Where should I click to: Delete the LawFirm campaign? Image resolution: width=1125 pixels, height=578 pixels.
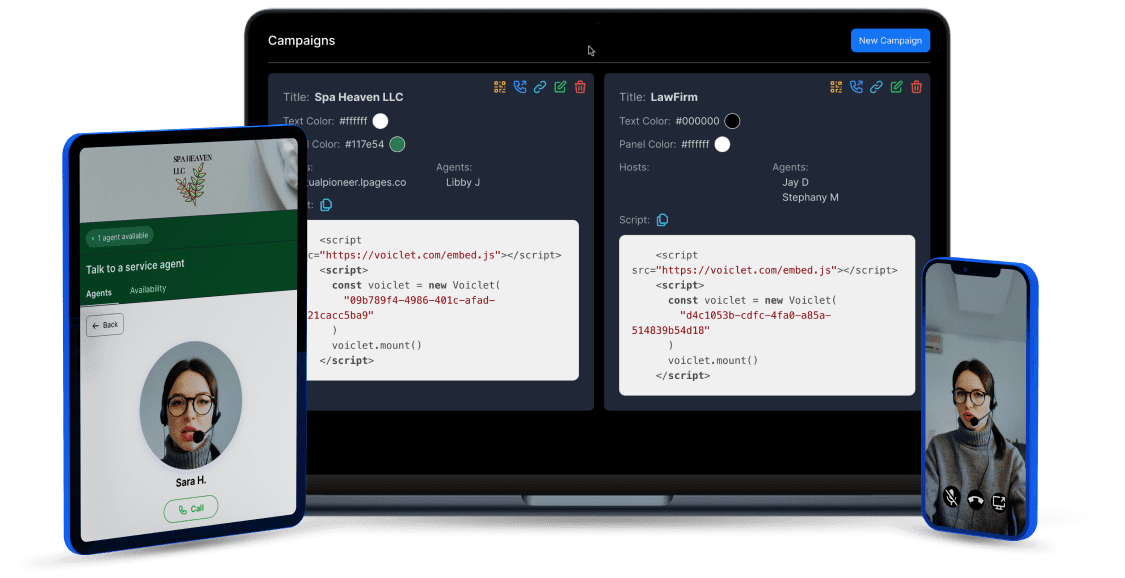coord(916,87)
